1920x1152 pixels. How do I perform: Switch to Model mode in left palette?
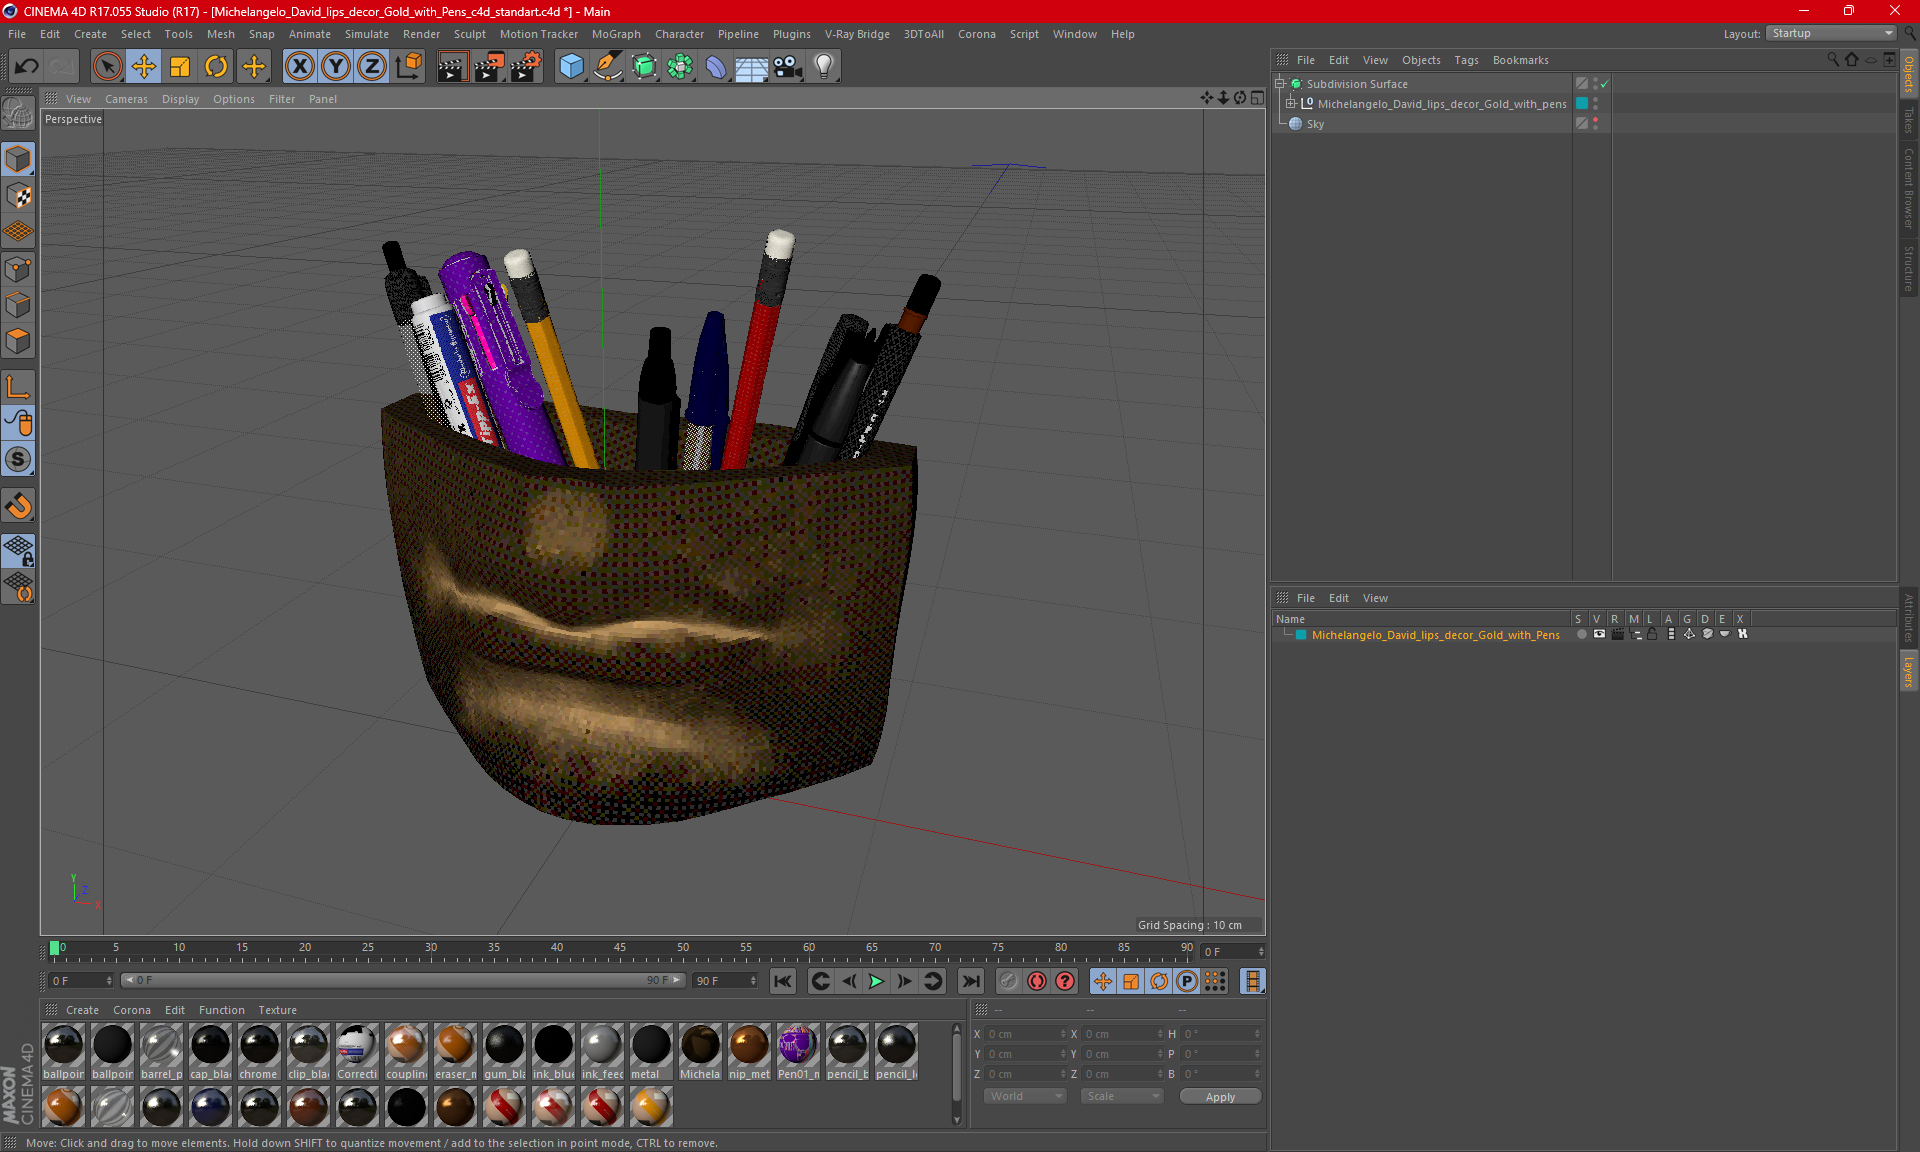18,159
